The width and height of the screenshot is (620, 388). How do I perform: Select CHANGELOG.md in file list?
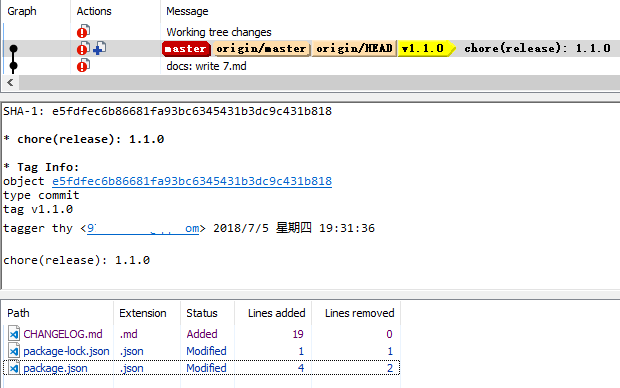point(63,334)
